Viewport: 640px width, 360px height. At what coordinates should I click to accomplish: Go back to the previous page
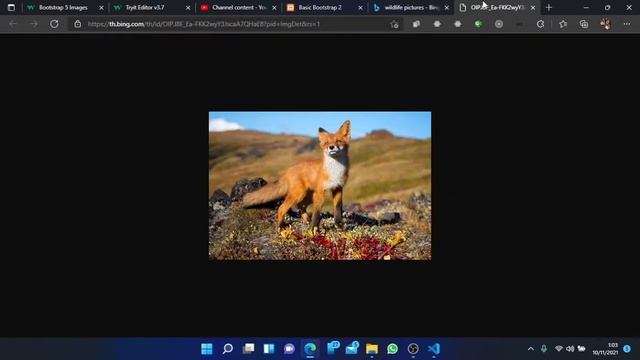(13, 24)
